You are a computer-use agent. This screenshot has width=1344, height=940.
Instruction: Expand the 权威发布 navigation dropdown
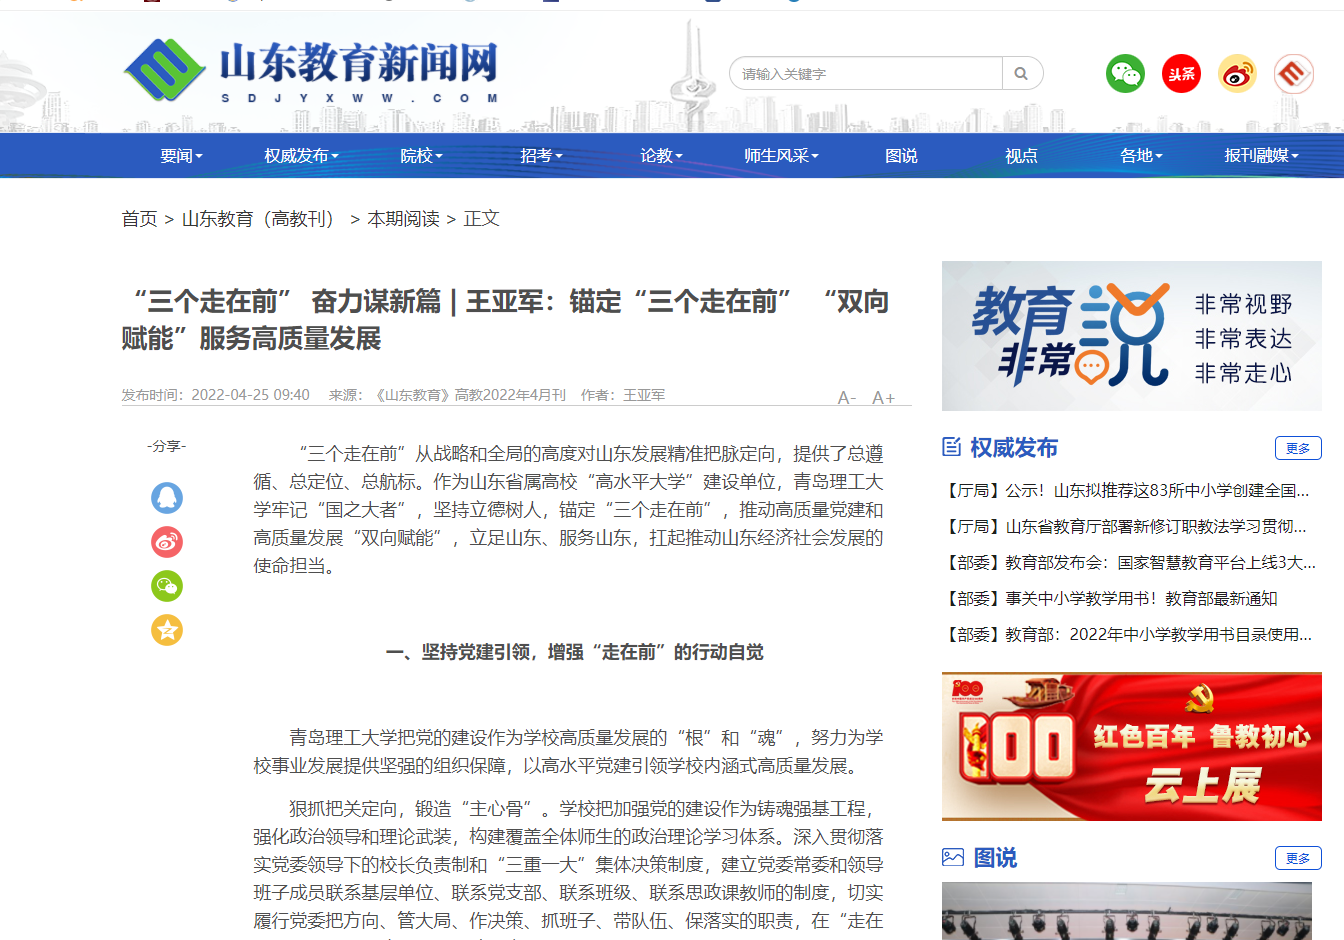(x=301, y=156)
